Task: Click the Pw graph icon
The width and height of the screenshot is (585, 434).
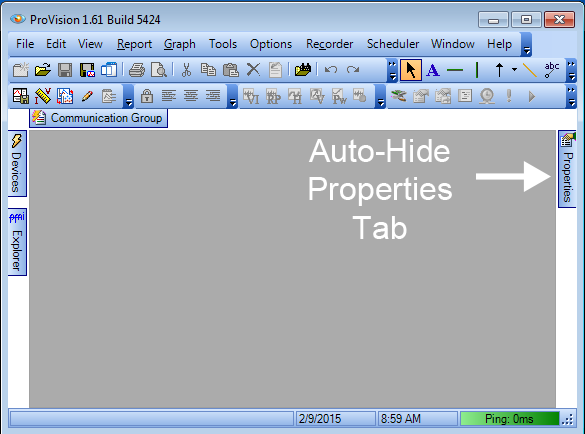Action: (339, 96)
